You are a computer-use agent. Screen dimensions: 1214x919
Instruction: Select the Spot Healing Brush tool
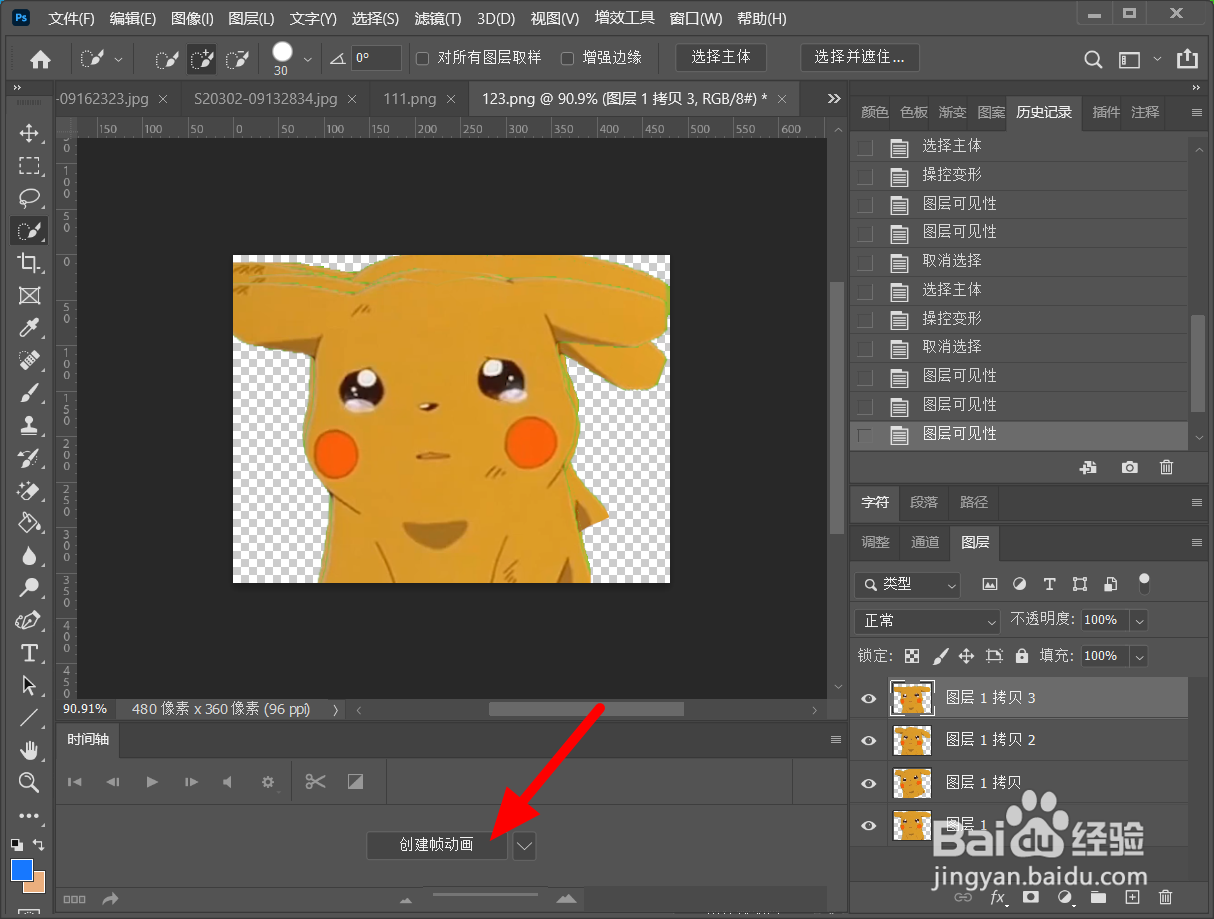point(29,361)
